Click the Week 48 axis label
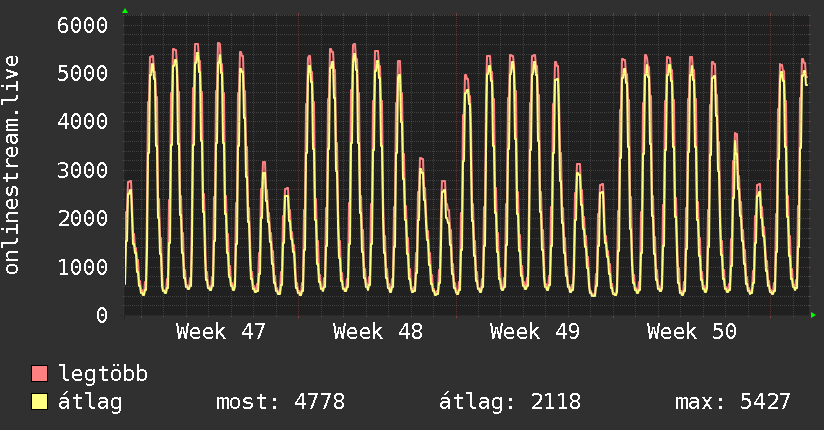The width and height of the screenshot is (824, 430). tap(378, 332)
